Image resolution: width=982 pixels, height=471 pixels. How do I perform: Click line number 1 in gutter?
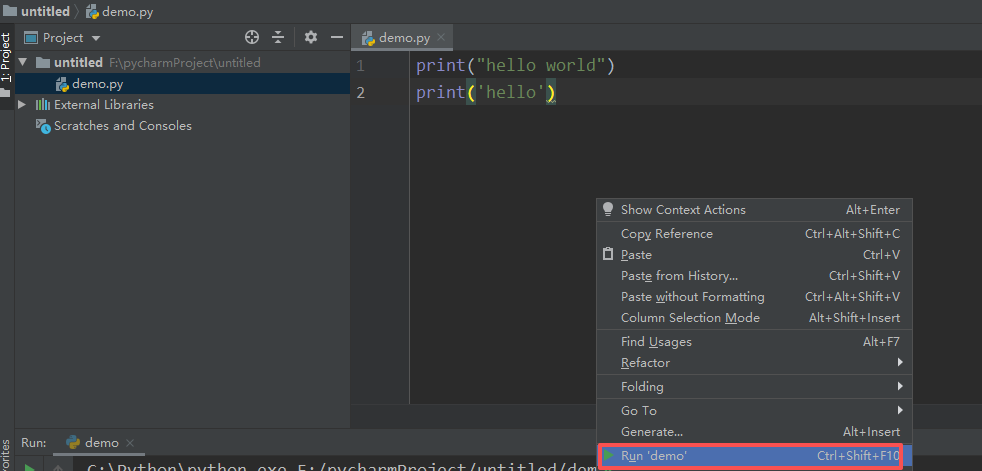[x=360, y=66]
